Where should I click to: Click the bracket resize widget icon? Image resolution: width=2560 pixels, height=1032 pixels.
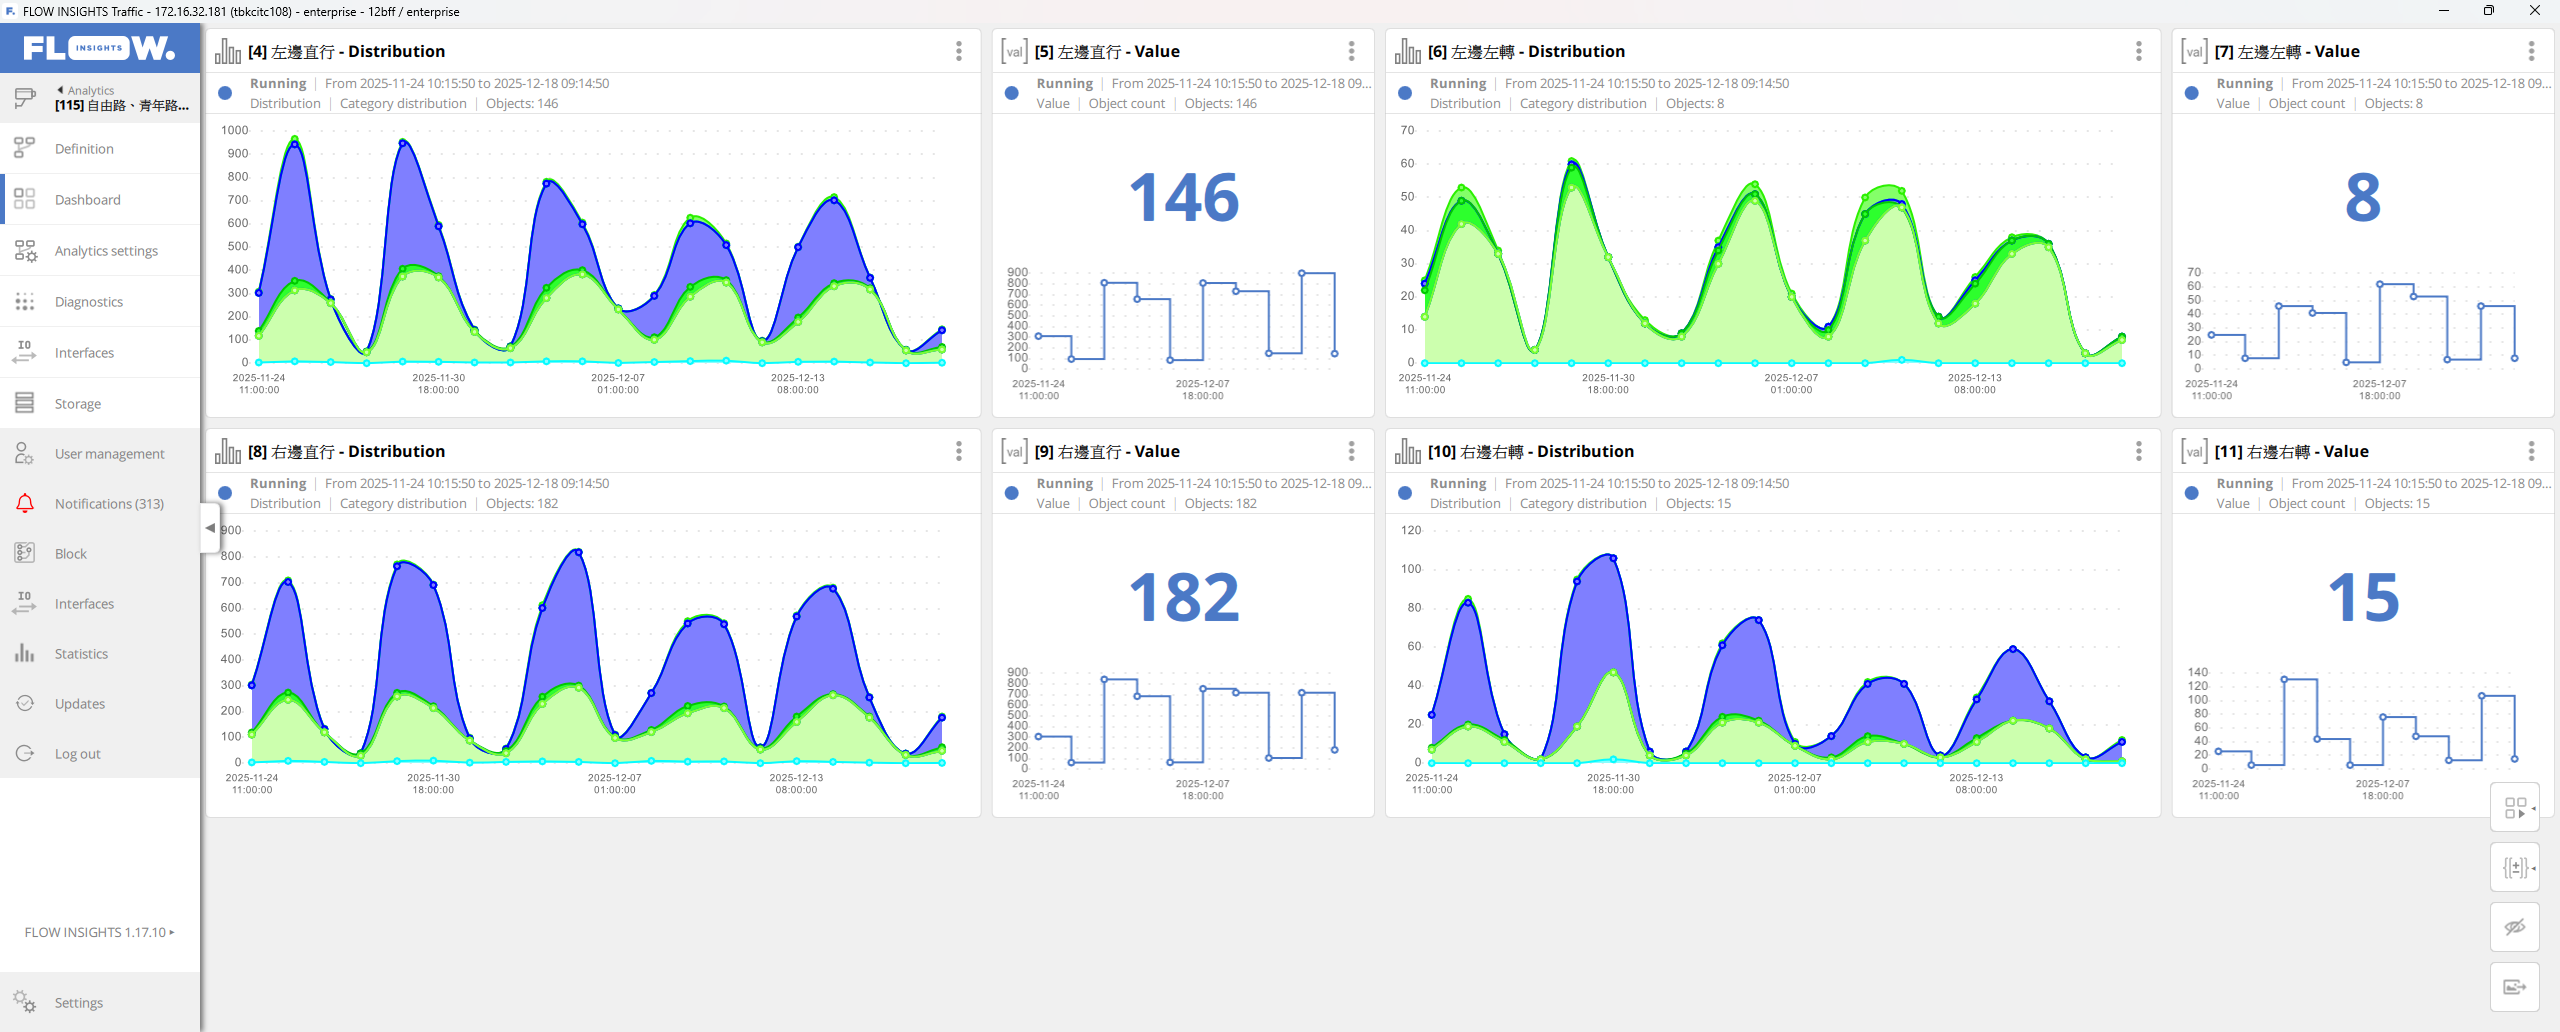(x=2515, y=867)
